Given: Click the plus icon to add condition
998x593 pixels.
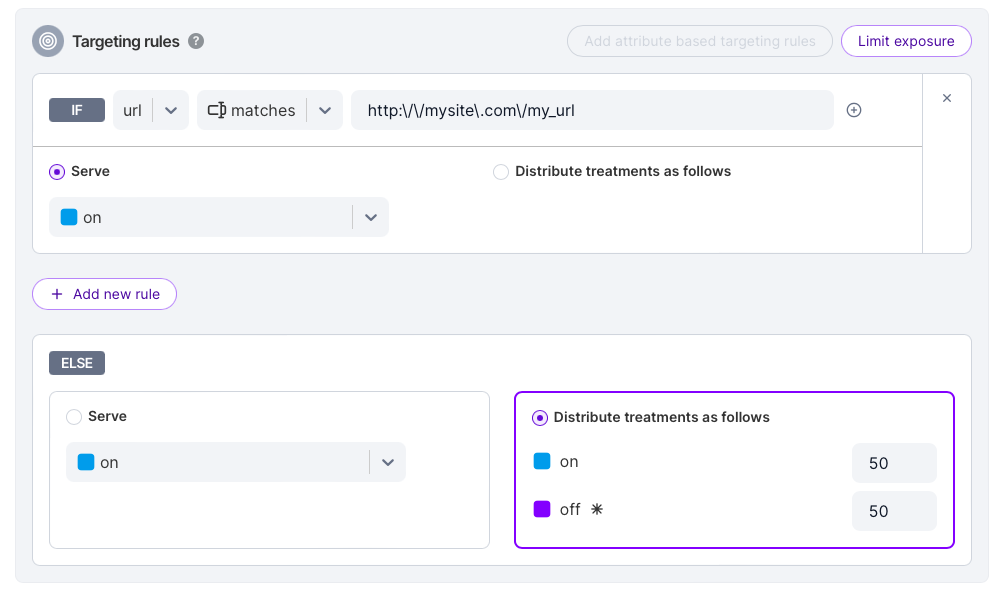Looking at the screenshot, I should (x=854, y=110).
